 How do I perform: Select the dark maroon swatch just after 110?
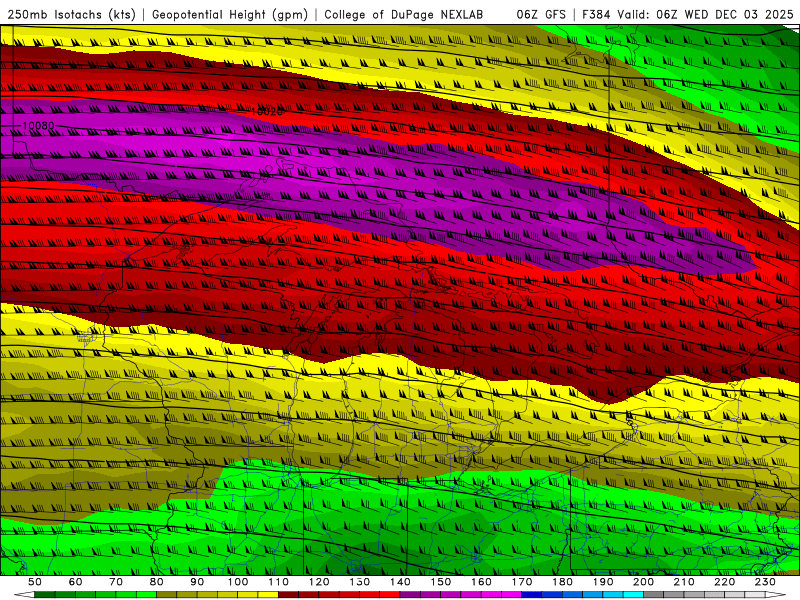click(288, 594)
